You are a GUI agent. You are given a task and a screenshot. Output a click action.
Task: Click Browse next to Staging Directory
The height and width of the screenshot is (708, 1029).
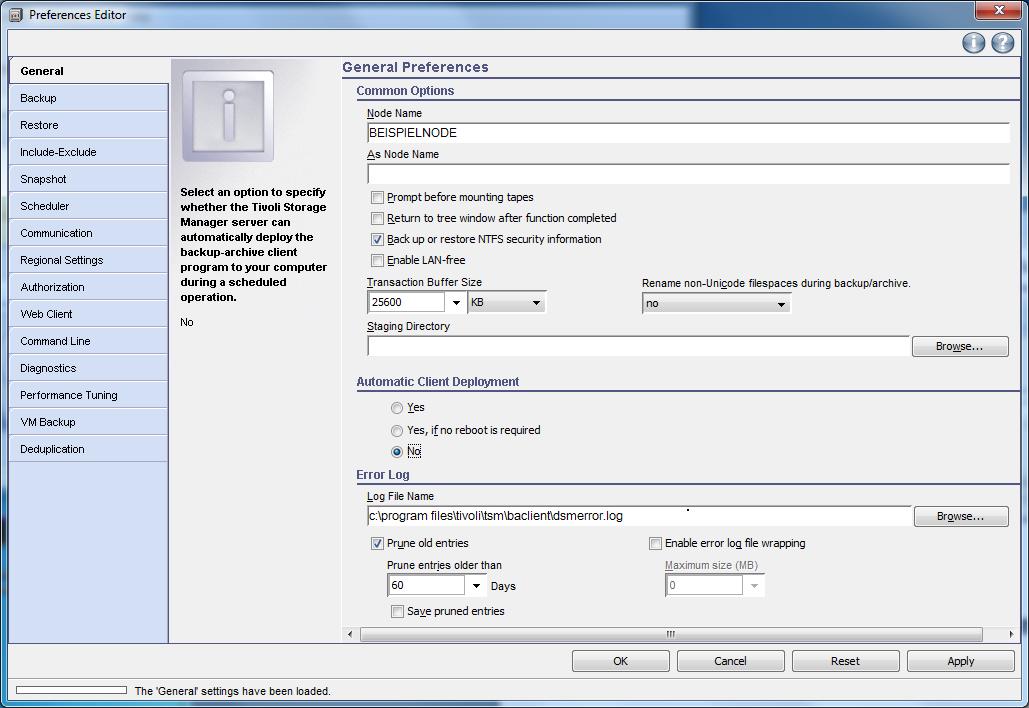pyautogui.click(x=959, y=346)
